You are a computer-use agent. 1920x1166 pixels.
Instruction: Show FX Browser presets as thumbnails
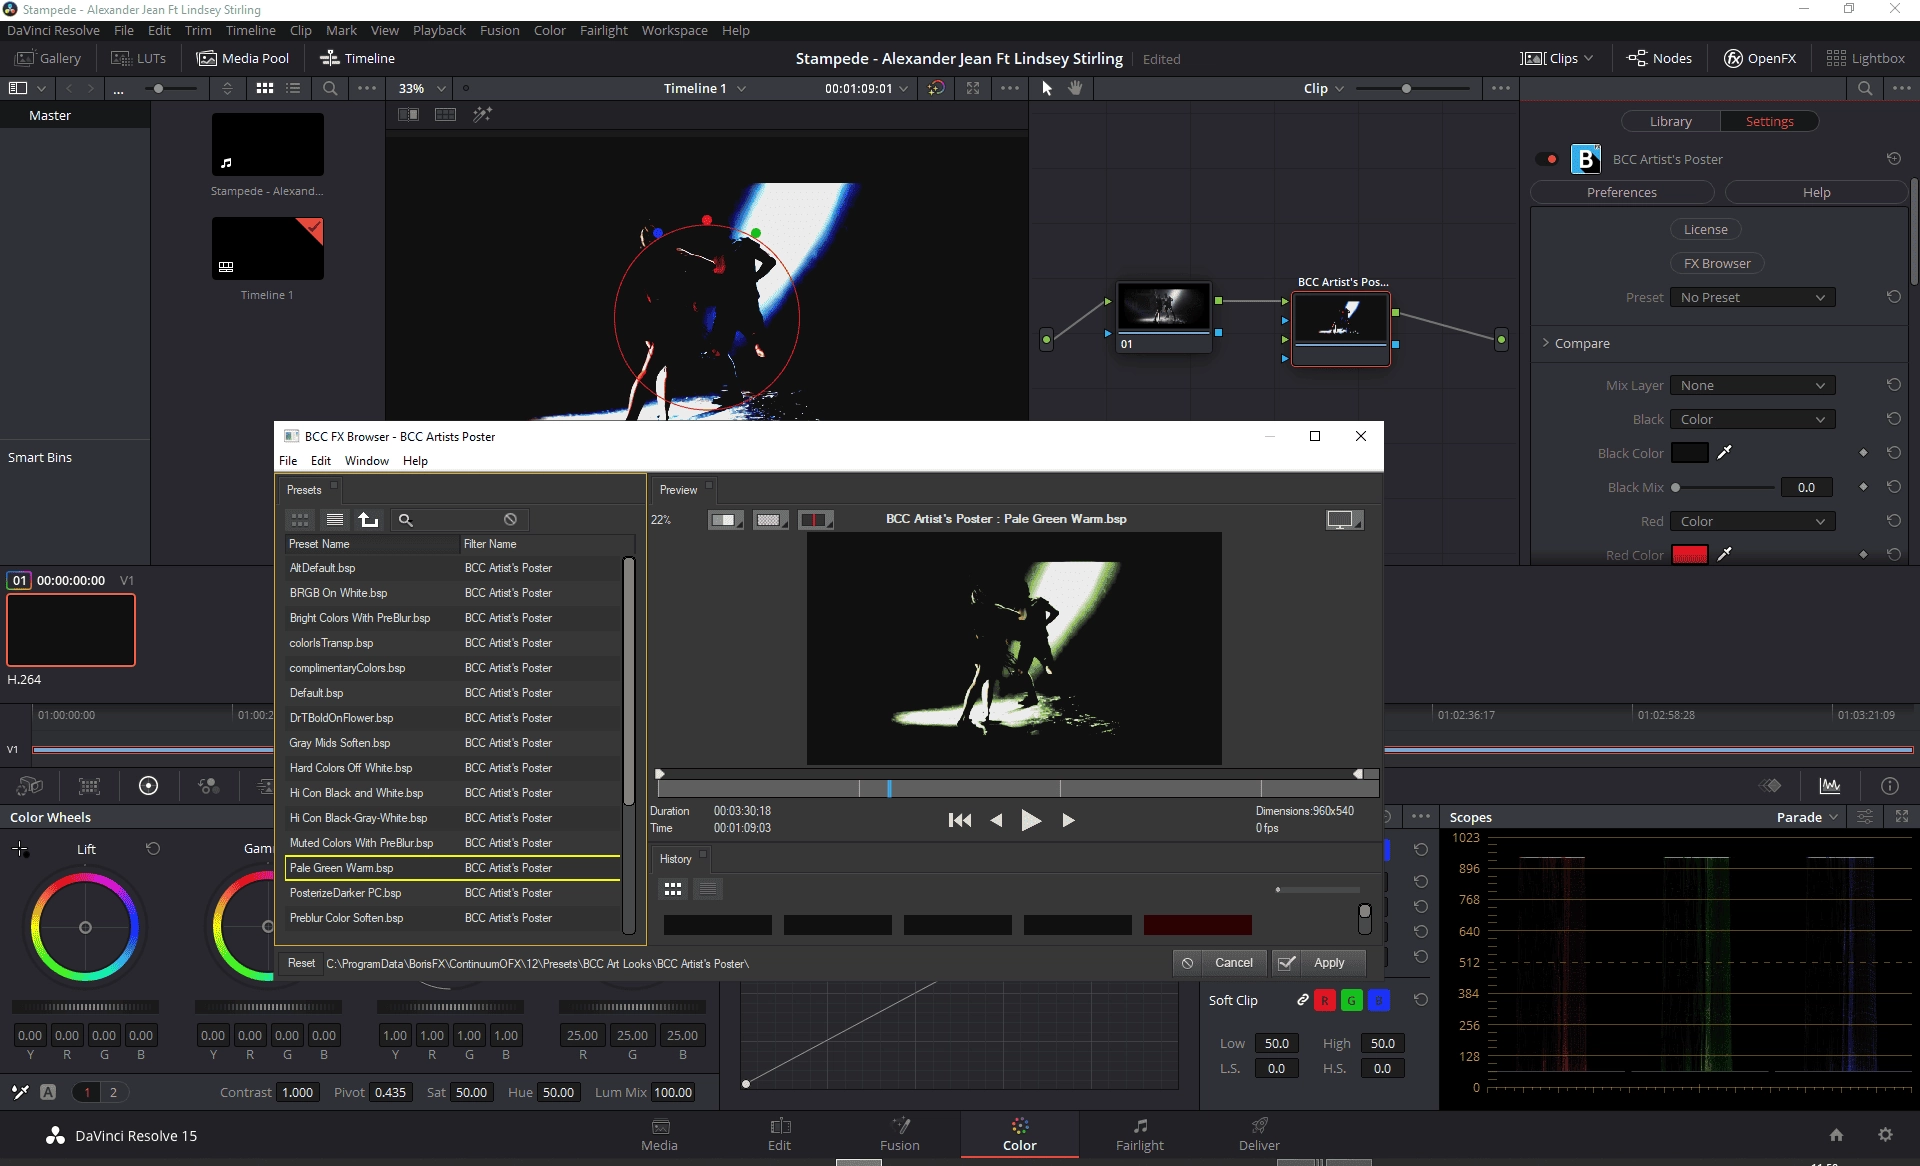(300, 519)
